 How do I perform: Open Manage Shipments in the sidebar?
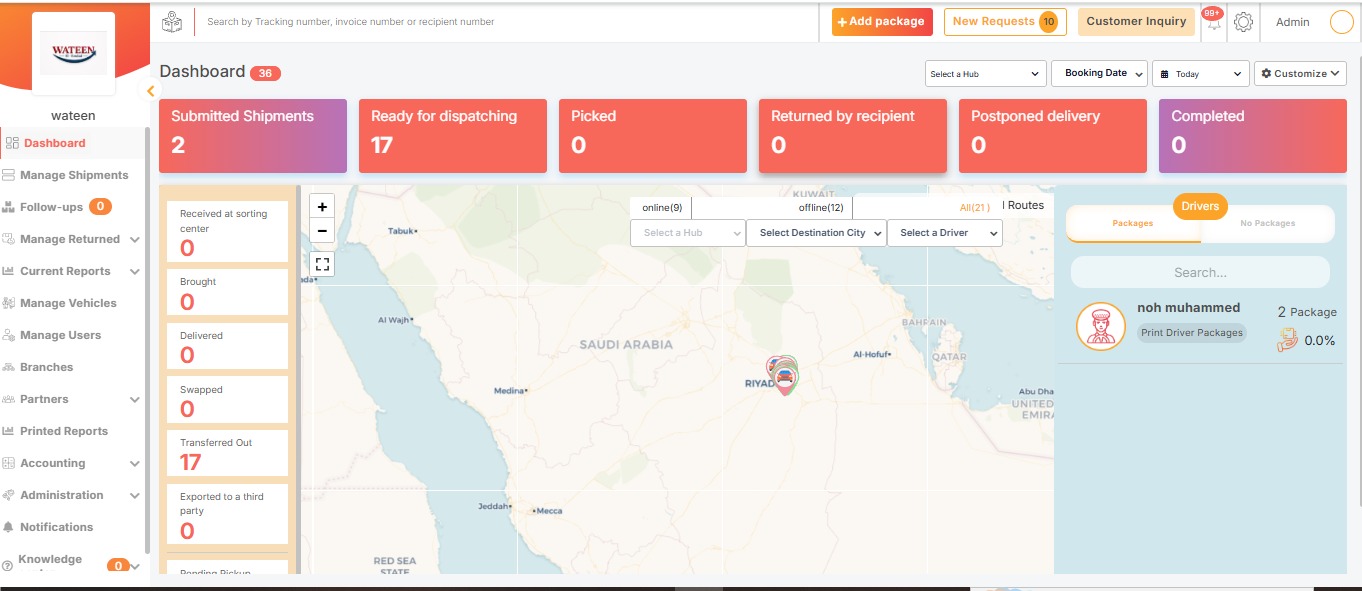point(74,175)
